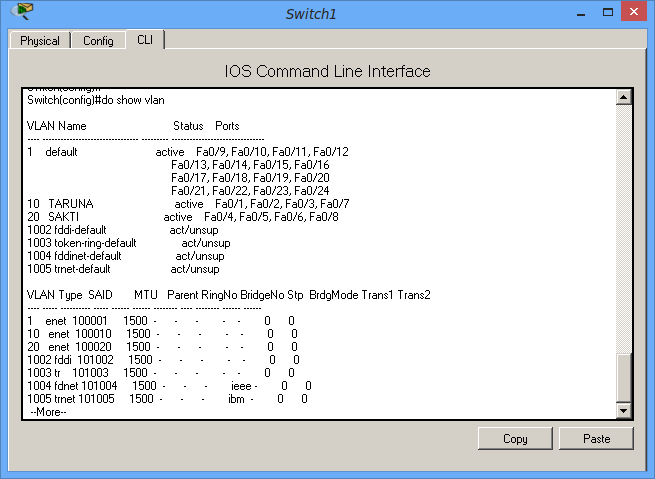Click port list 'Fa0/21, Fa0/22, Fa0/23, Fa0/24'
Screen dimensions: 655x479
[x=250, y=191]
